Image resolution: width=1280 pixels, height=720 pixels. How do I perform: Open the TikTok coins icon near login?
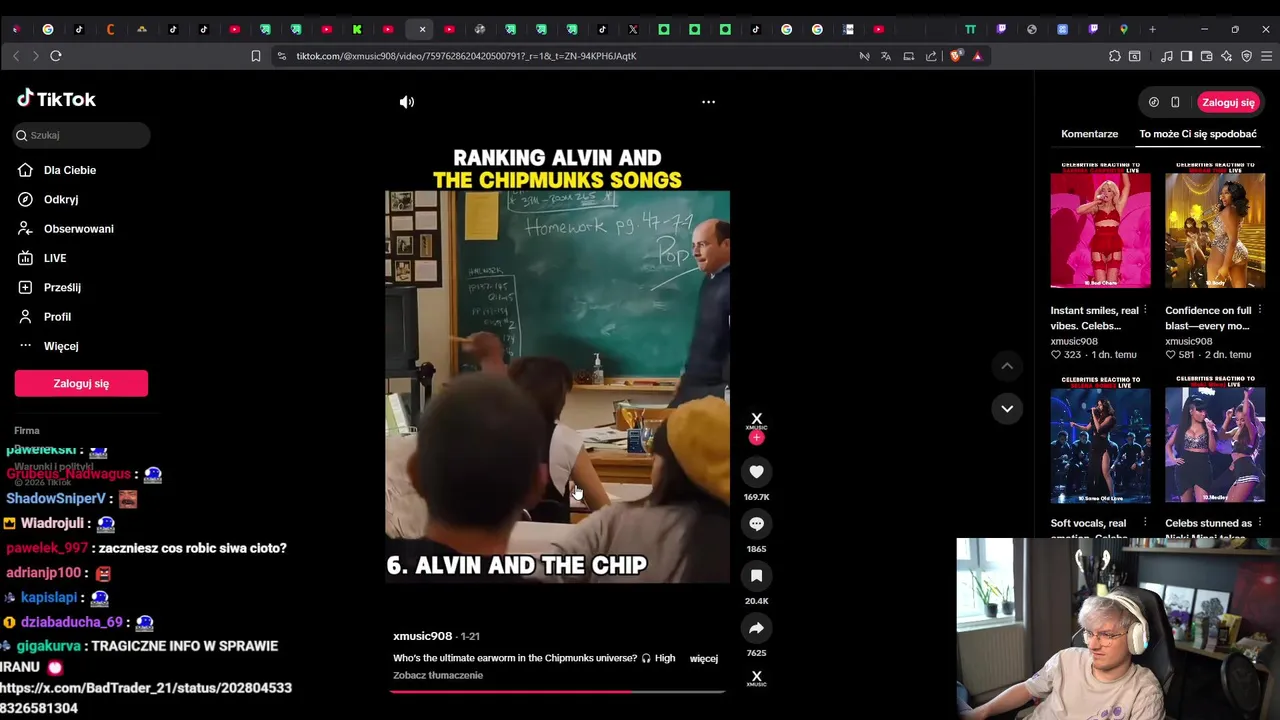coord(1154,102)
